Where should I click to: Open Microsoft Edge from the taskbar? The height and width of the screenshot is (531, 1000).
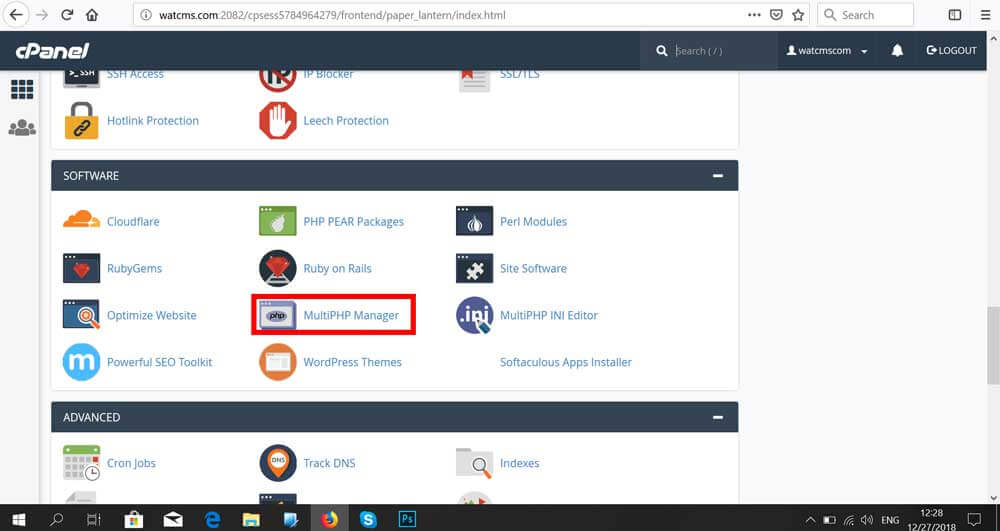[212, 520]
